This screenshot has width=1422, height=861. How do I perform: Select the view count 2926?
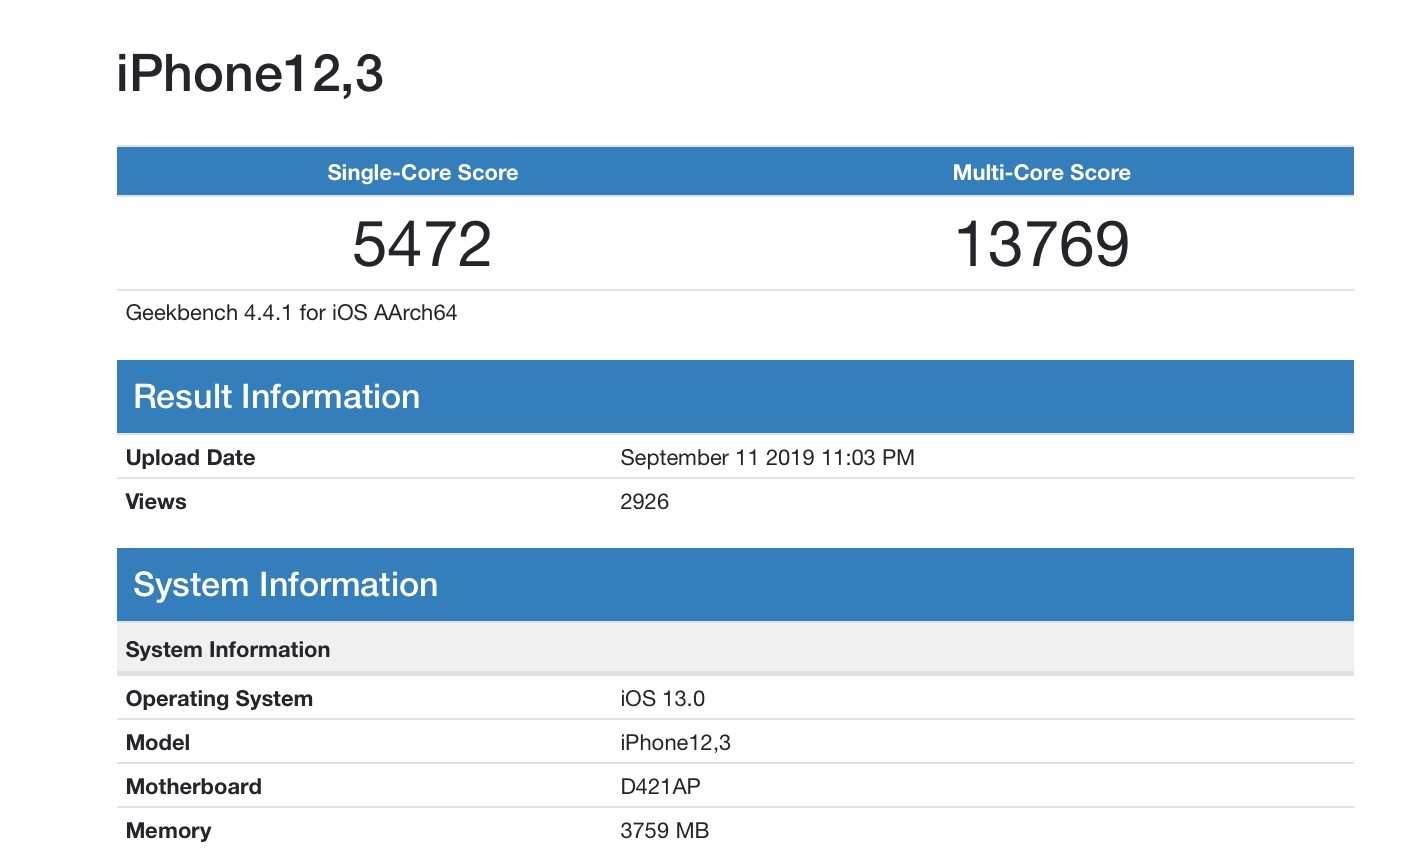click(x=645, y=502)
